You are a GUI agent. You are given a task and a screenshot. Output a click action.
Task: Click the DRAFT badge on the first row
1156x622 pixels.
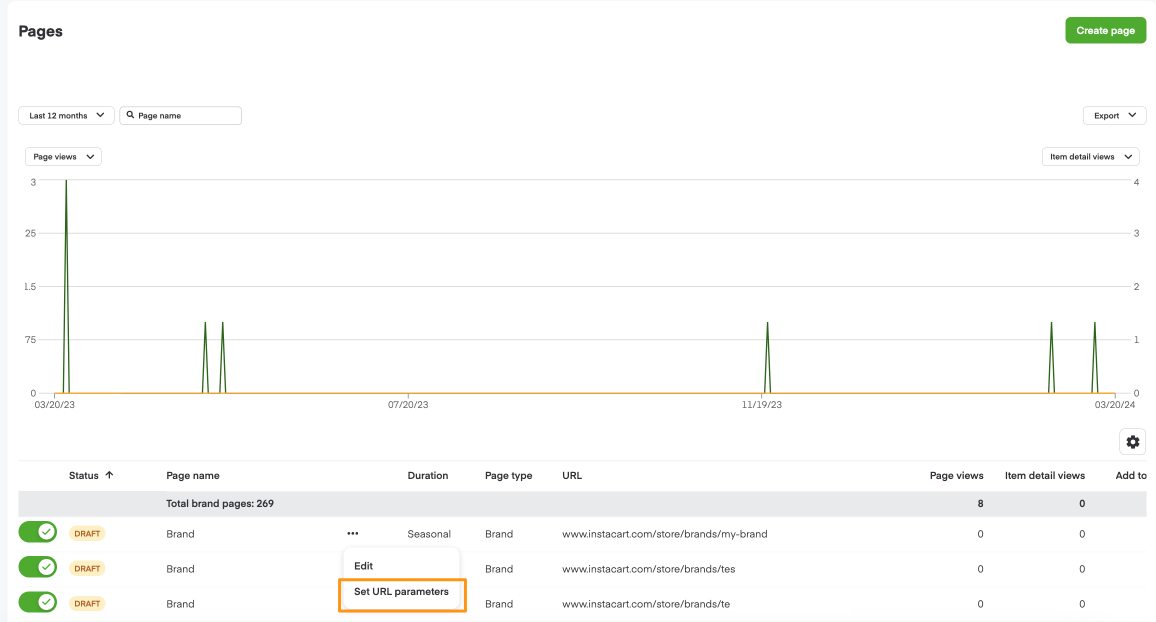point(87,533)
